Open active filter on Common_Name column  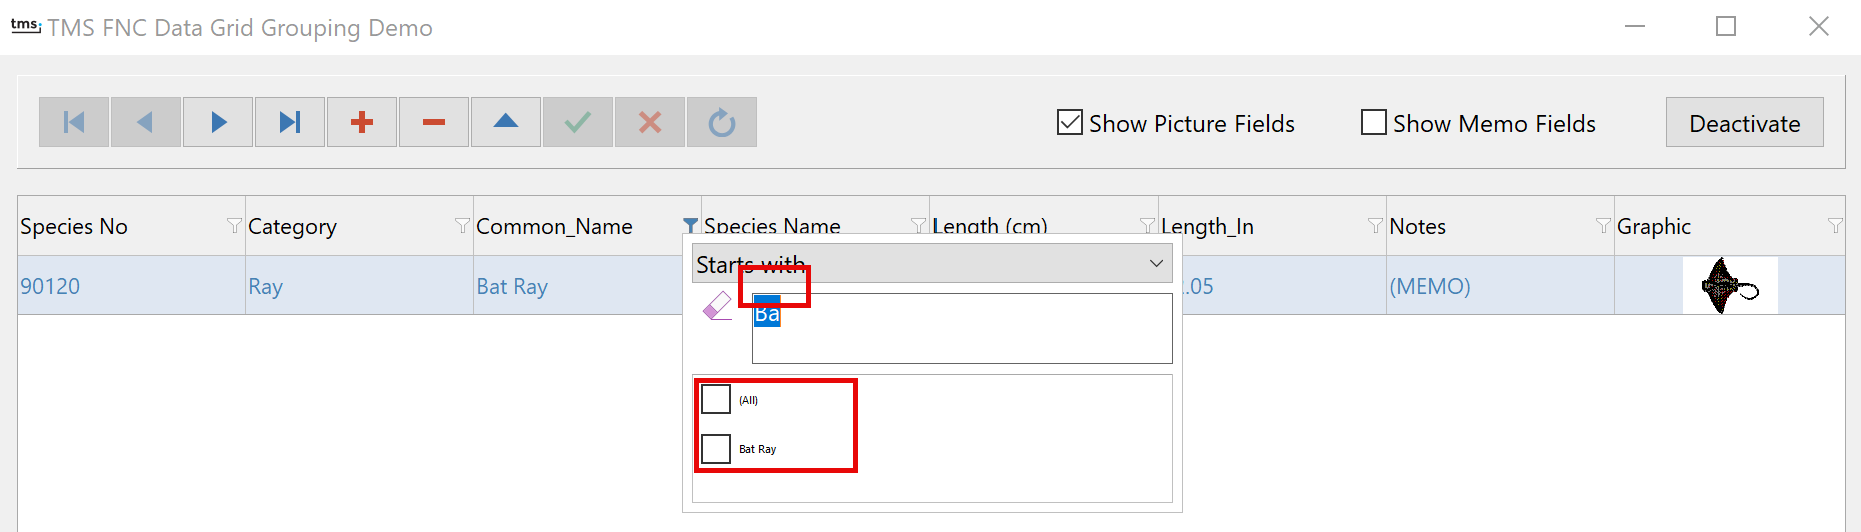click(x=690, y=226)
